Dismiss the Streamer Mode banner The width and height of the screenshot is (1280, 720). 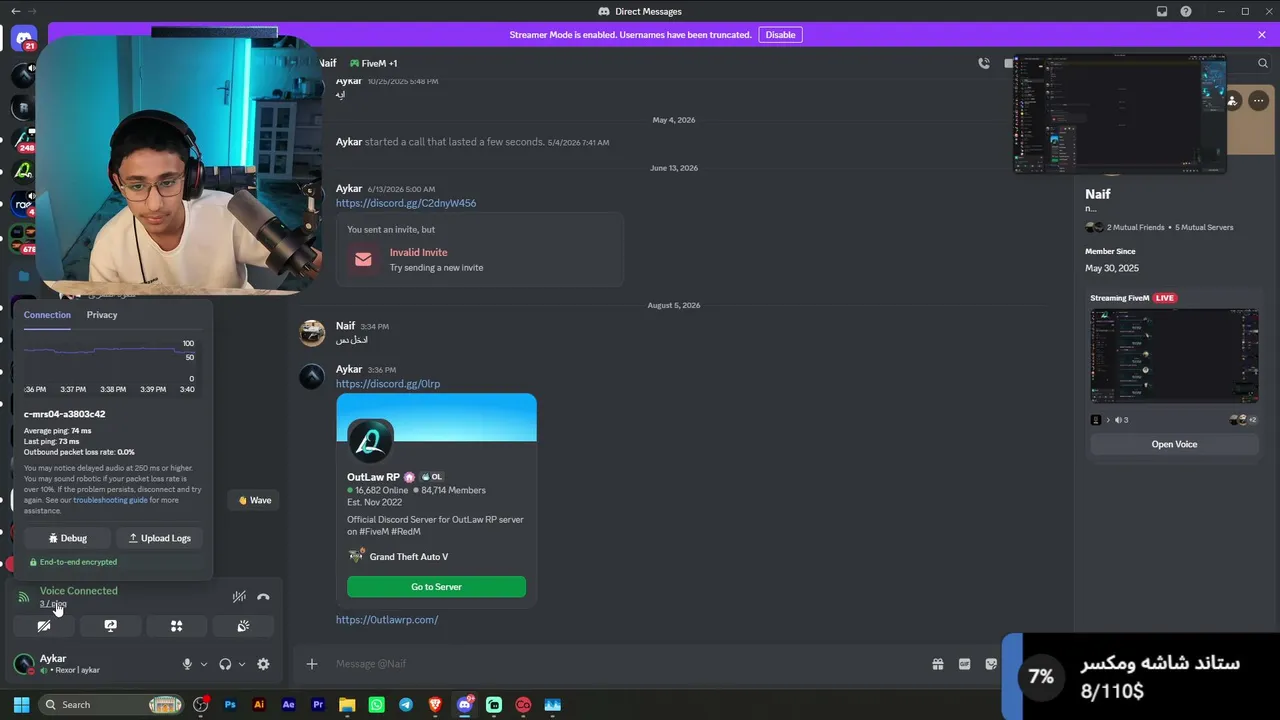[x=1262, y=35]
